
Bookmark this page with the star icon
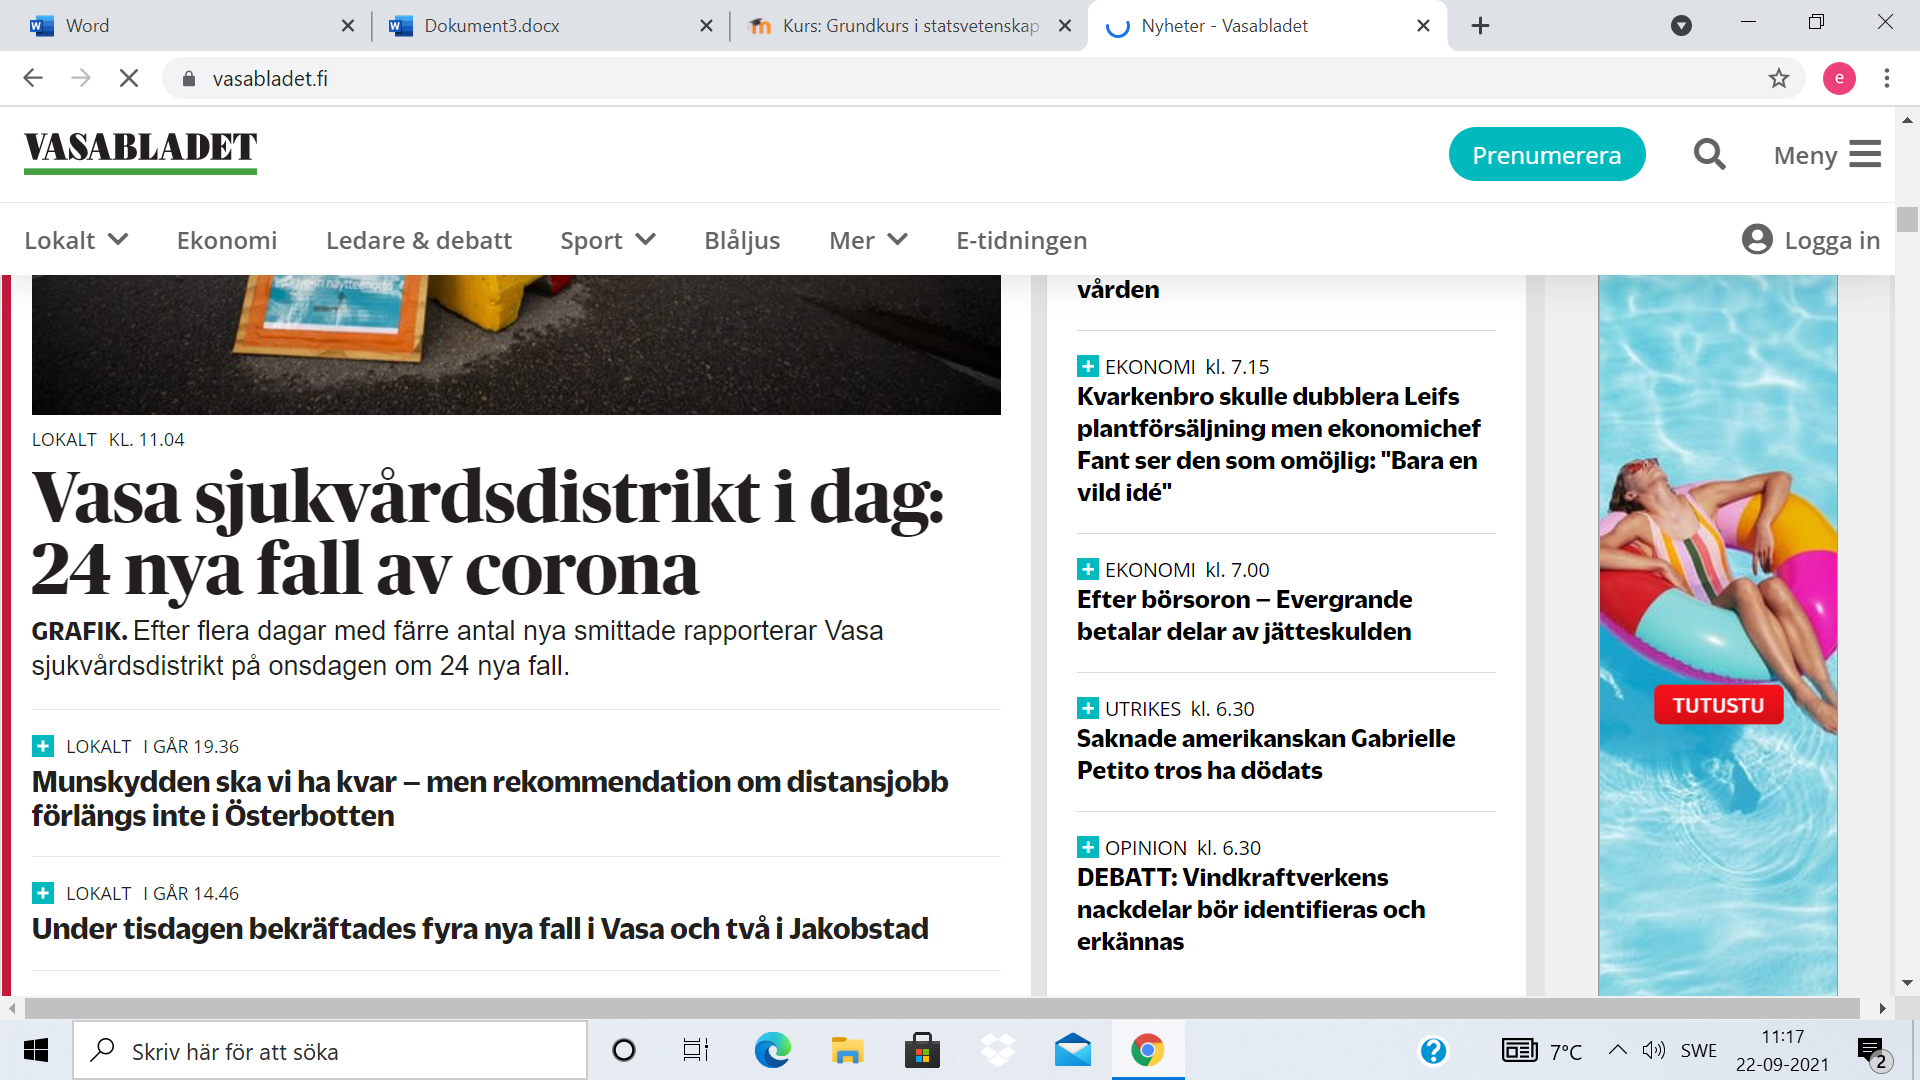(1778, 78)
